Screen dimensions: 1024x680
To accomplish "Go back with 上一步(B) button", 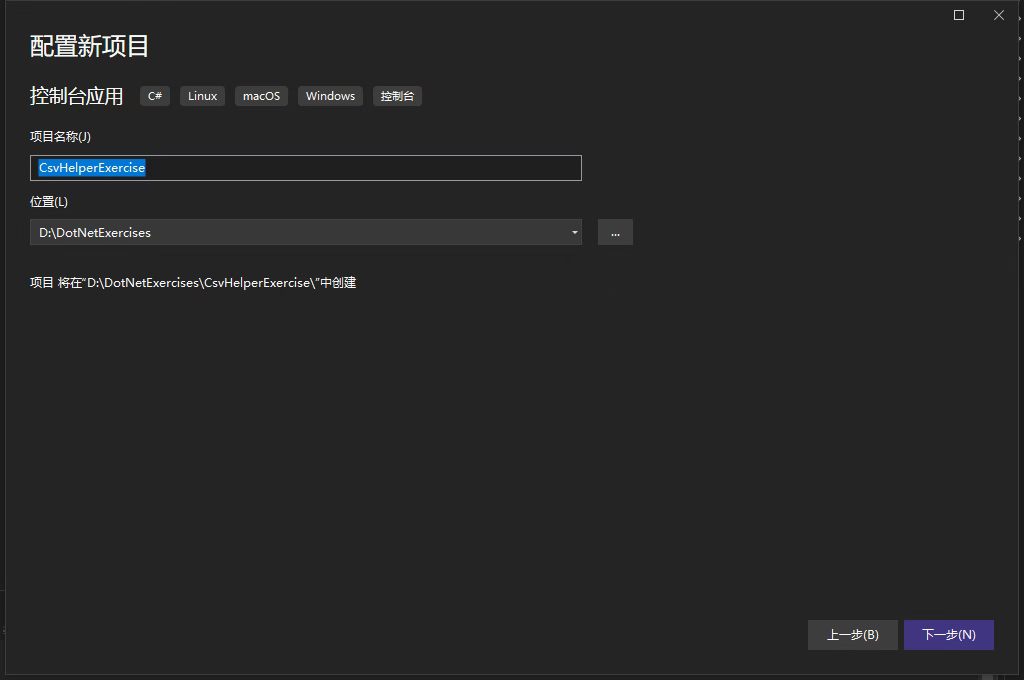I will [853, 635].
